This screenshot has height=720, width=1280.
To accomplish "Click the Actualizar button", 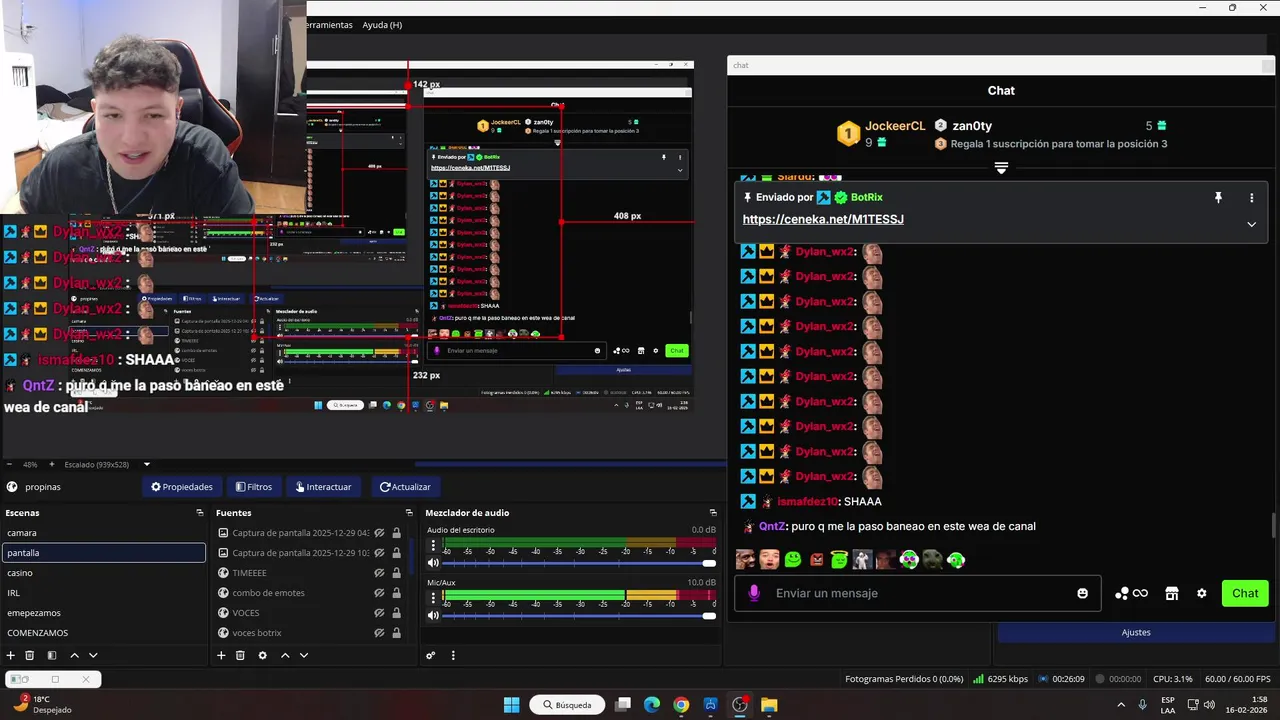I will point(405,487).
